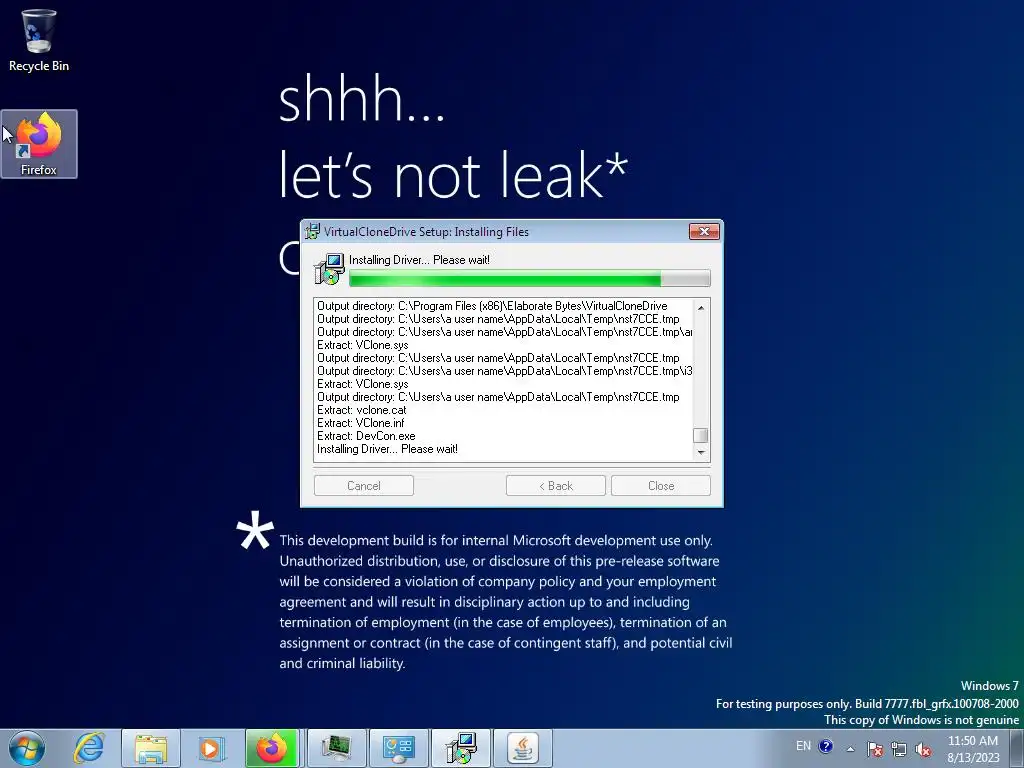The height and width of the screenshot is (768, 1024).
Task: Click the installer computer-and-disc icon
Action: pos(329,269)
